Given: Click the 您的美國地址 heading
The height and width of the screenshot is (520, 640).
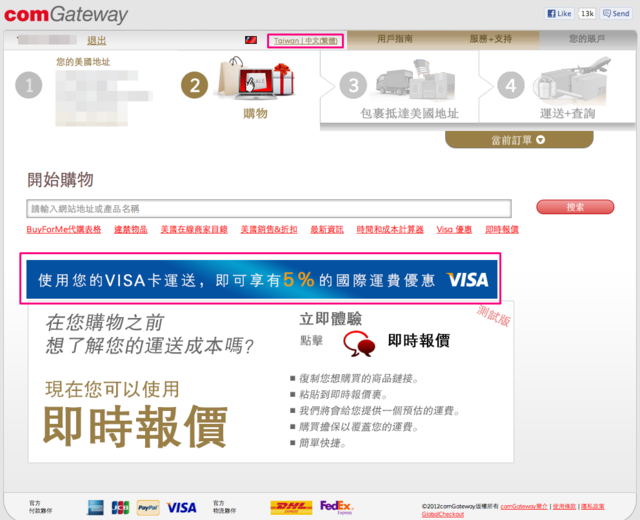Looking at the screenshot, I should tap(83, 62).
